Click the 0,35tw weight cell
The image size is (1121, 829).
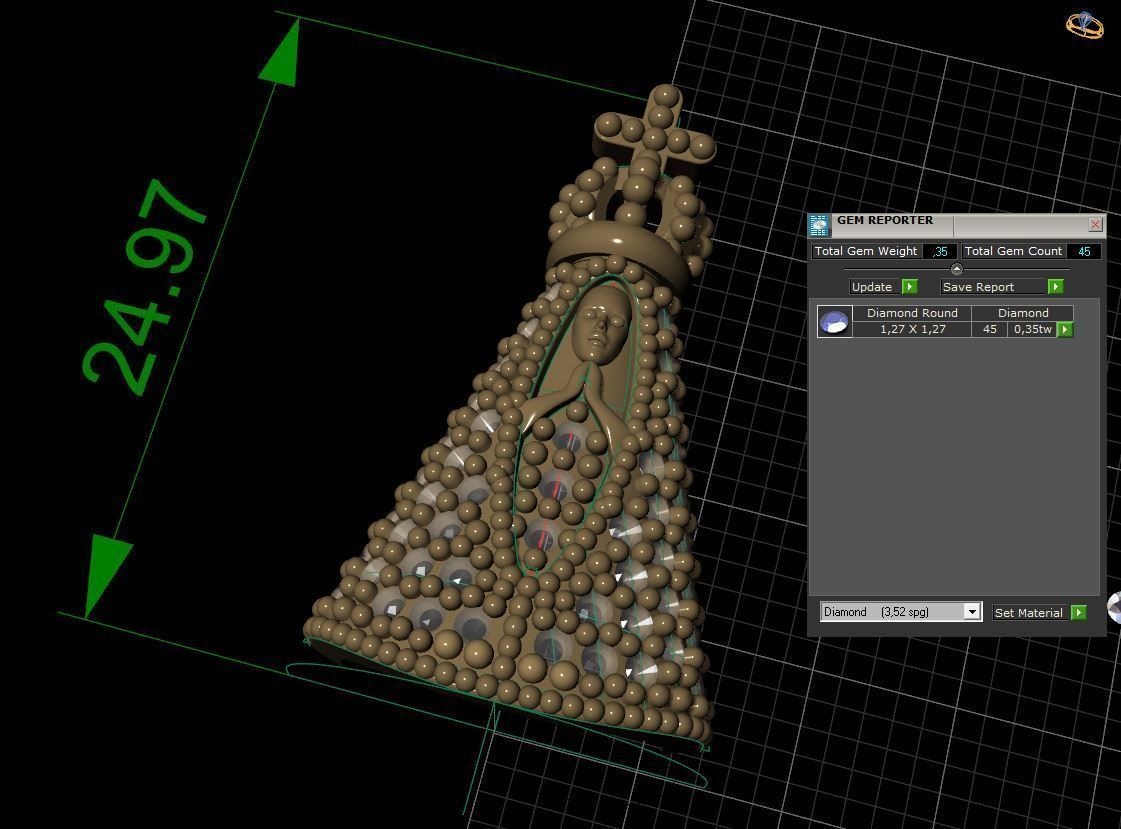[1032, 329]
